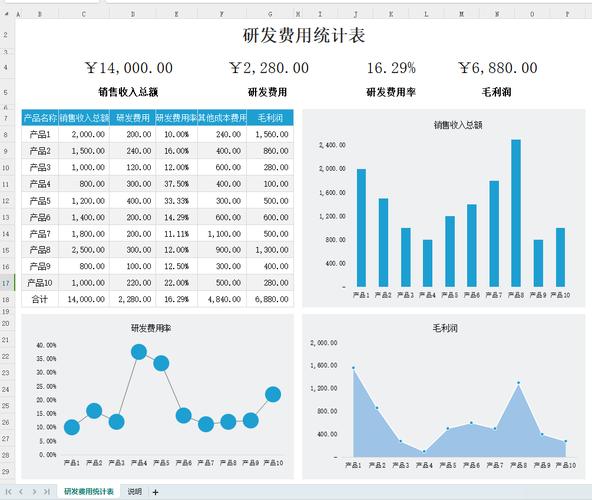Select column header C
The image size is (592, 500).
coord(84,14)
